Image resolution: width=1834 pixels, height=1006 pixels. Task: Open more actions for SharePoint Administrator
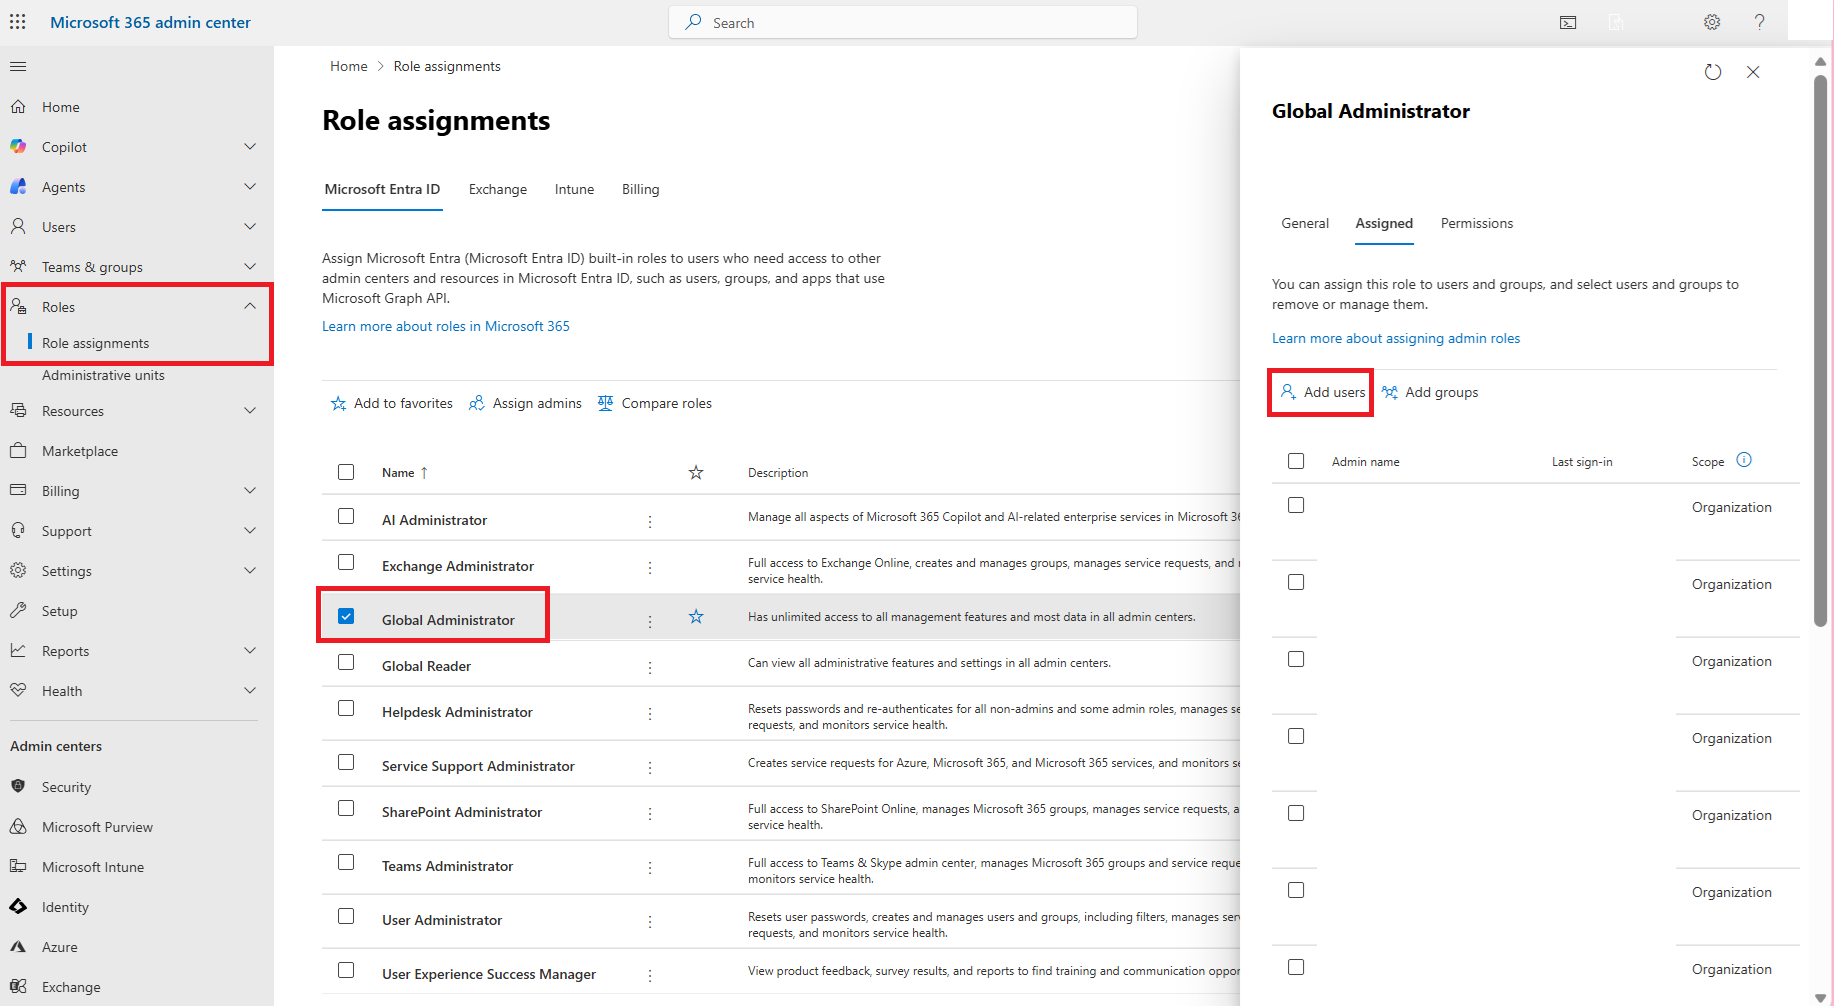coord(650,813)
